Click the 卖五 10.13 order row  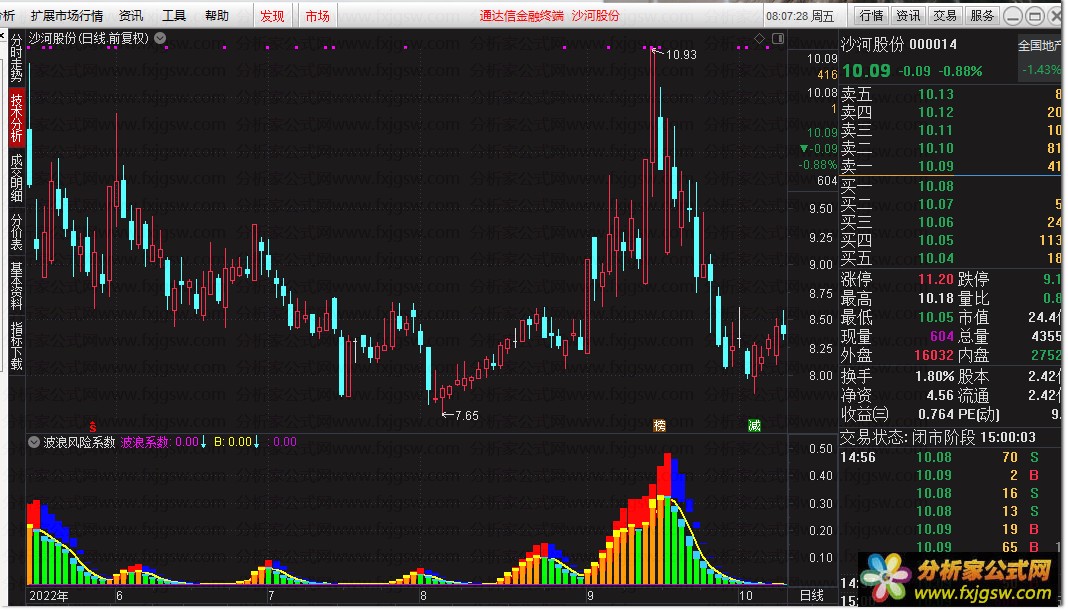(x=950, y=94)
